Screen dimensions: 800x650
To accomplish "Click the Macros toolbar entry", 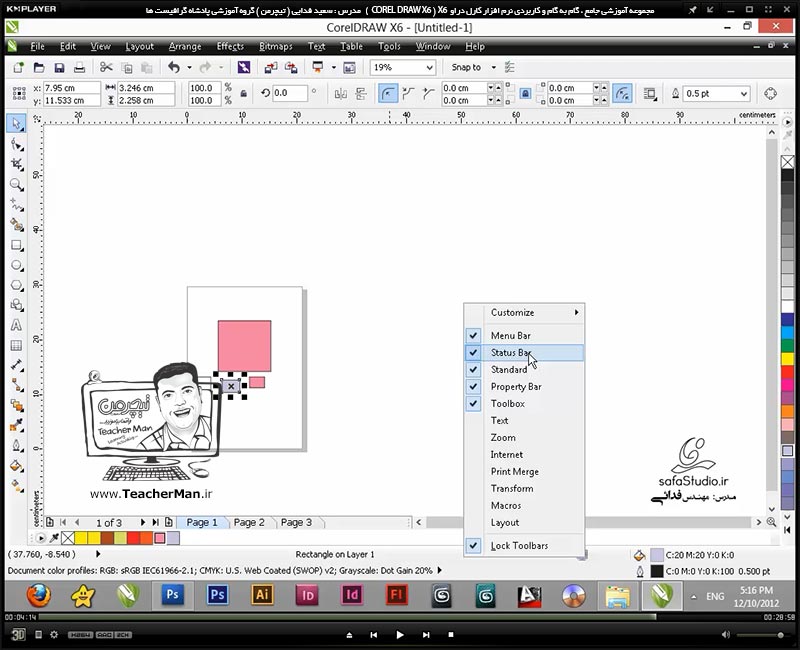I will [x=524, y=506].
